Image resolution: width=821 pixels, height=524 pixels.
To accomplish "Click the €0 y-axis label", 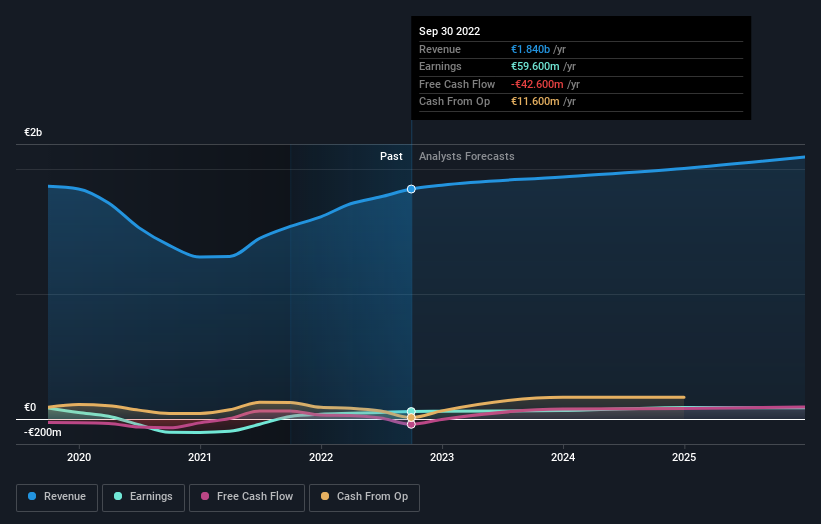I will 30,407.
